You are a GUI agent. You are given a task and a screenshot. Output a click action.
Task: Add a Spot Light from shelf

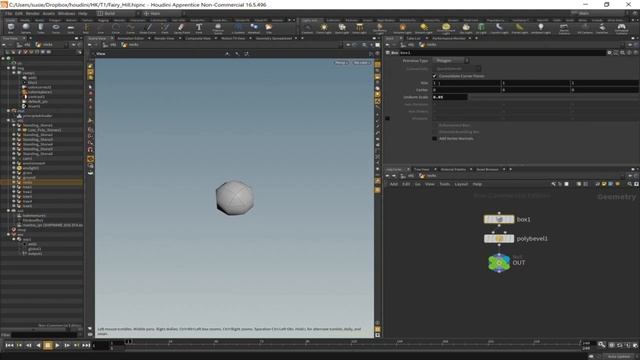click(x=342, y=29)
